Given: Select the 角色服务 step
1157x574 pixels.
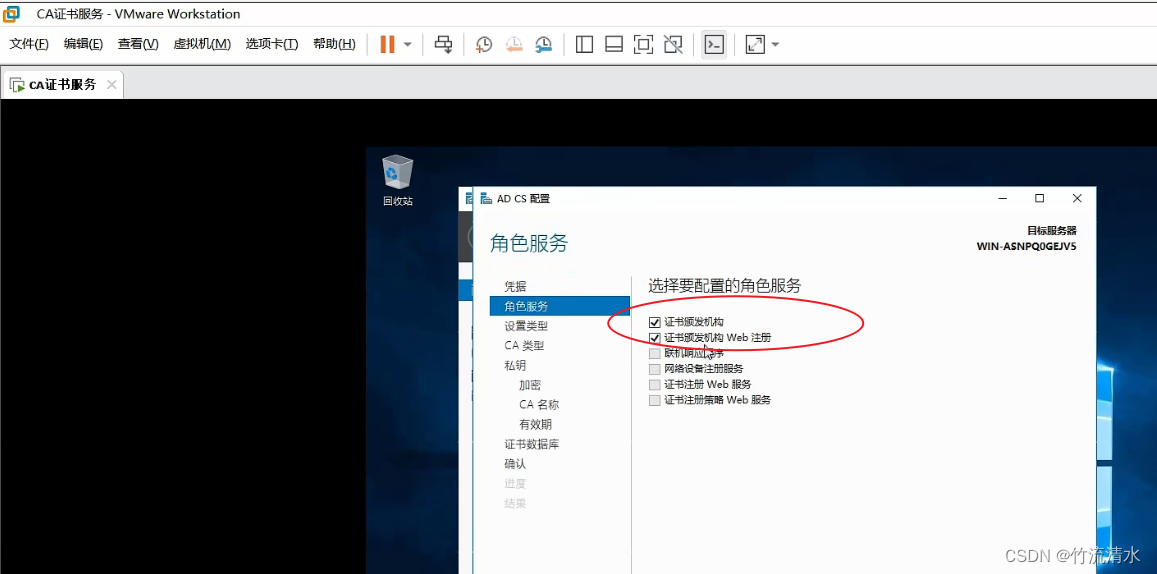Looking at the screenshot, I should point(559,306).
